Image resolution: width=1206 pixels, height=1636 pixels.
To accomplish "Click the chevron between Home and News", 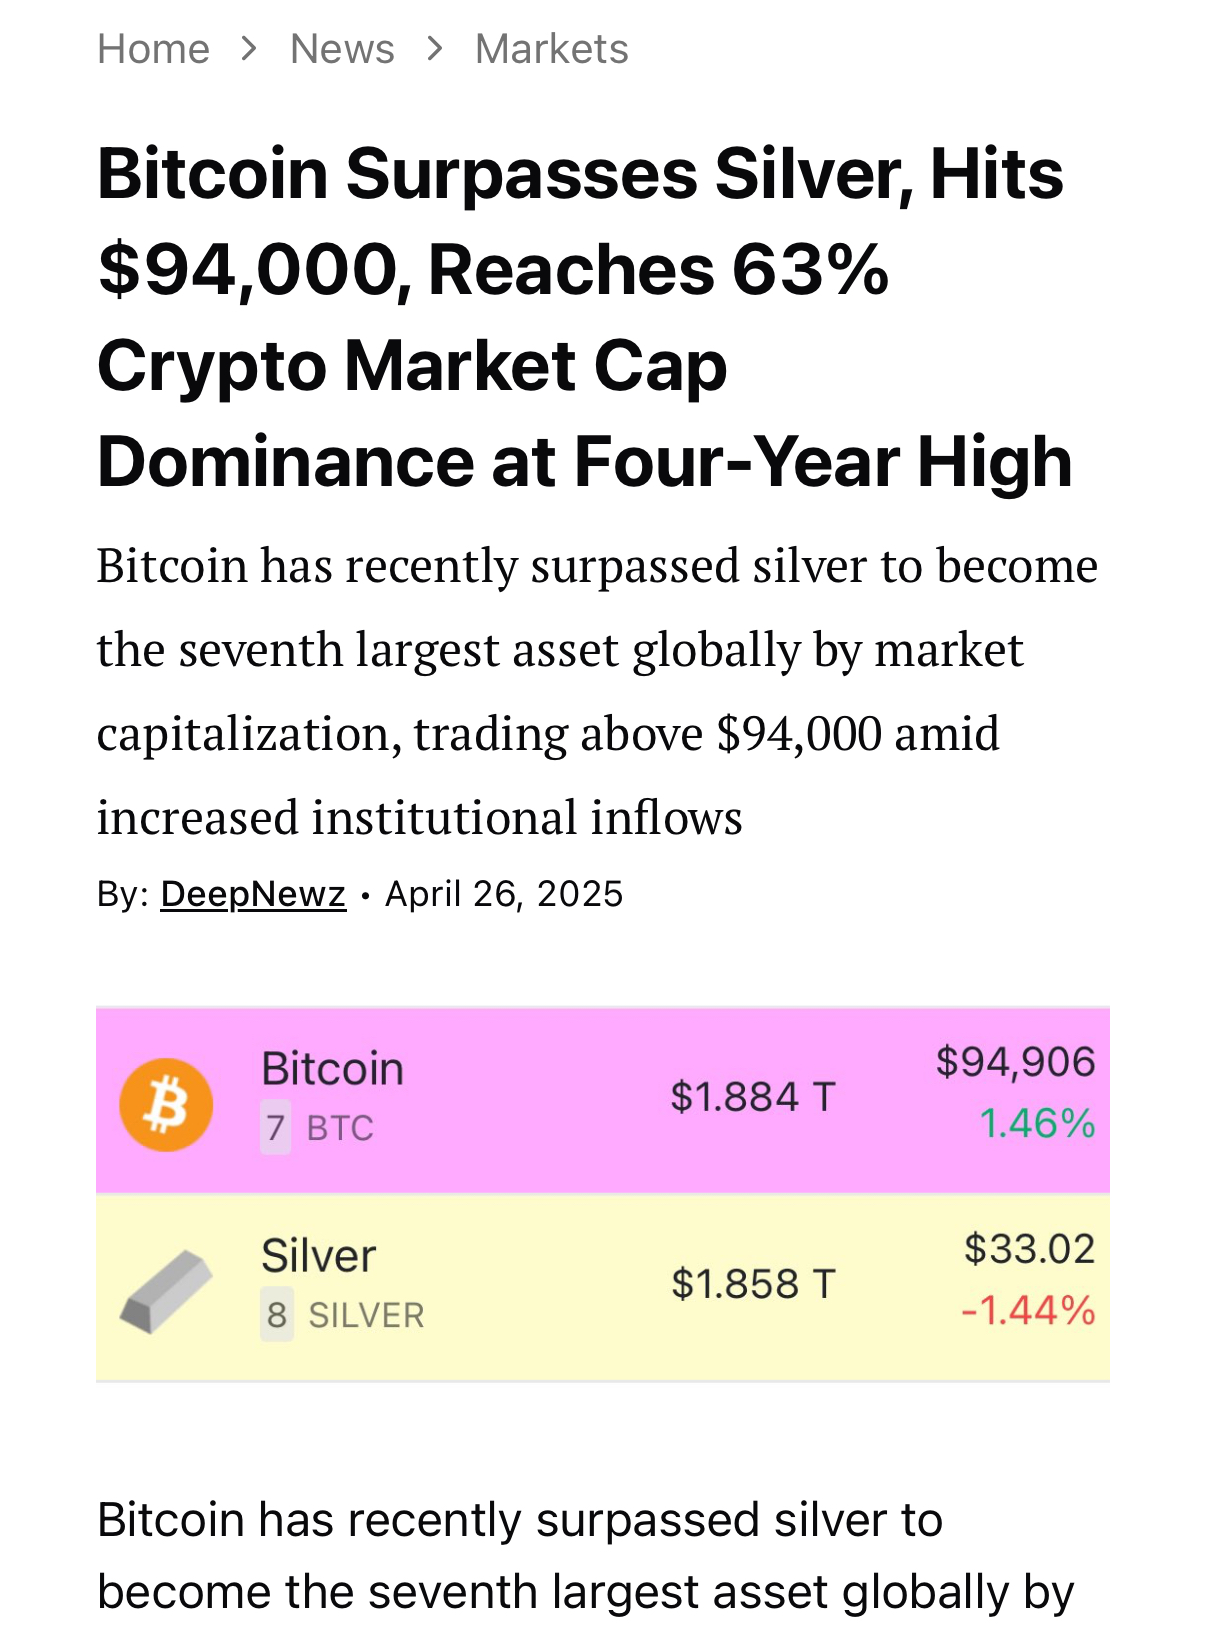I will [249, 48].
